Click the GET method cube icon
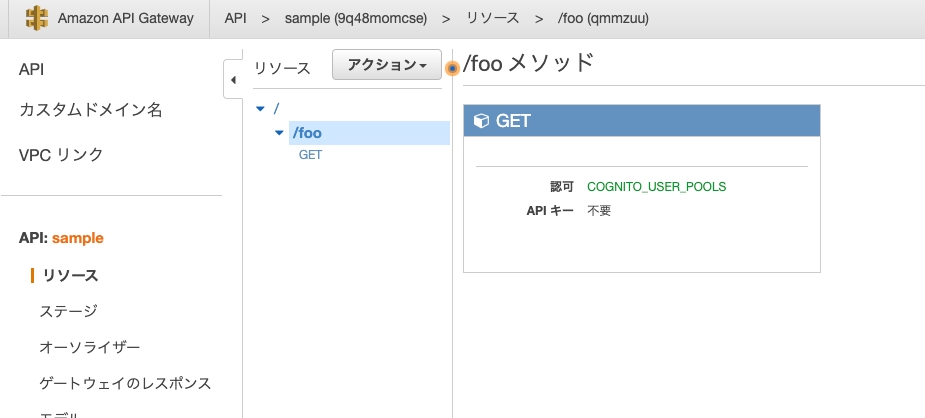The height and width of the screenshot is (418, 925). [481, 121]
